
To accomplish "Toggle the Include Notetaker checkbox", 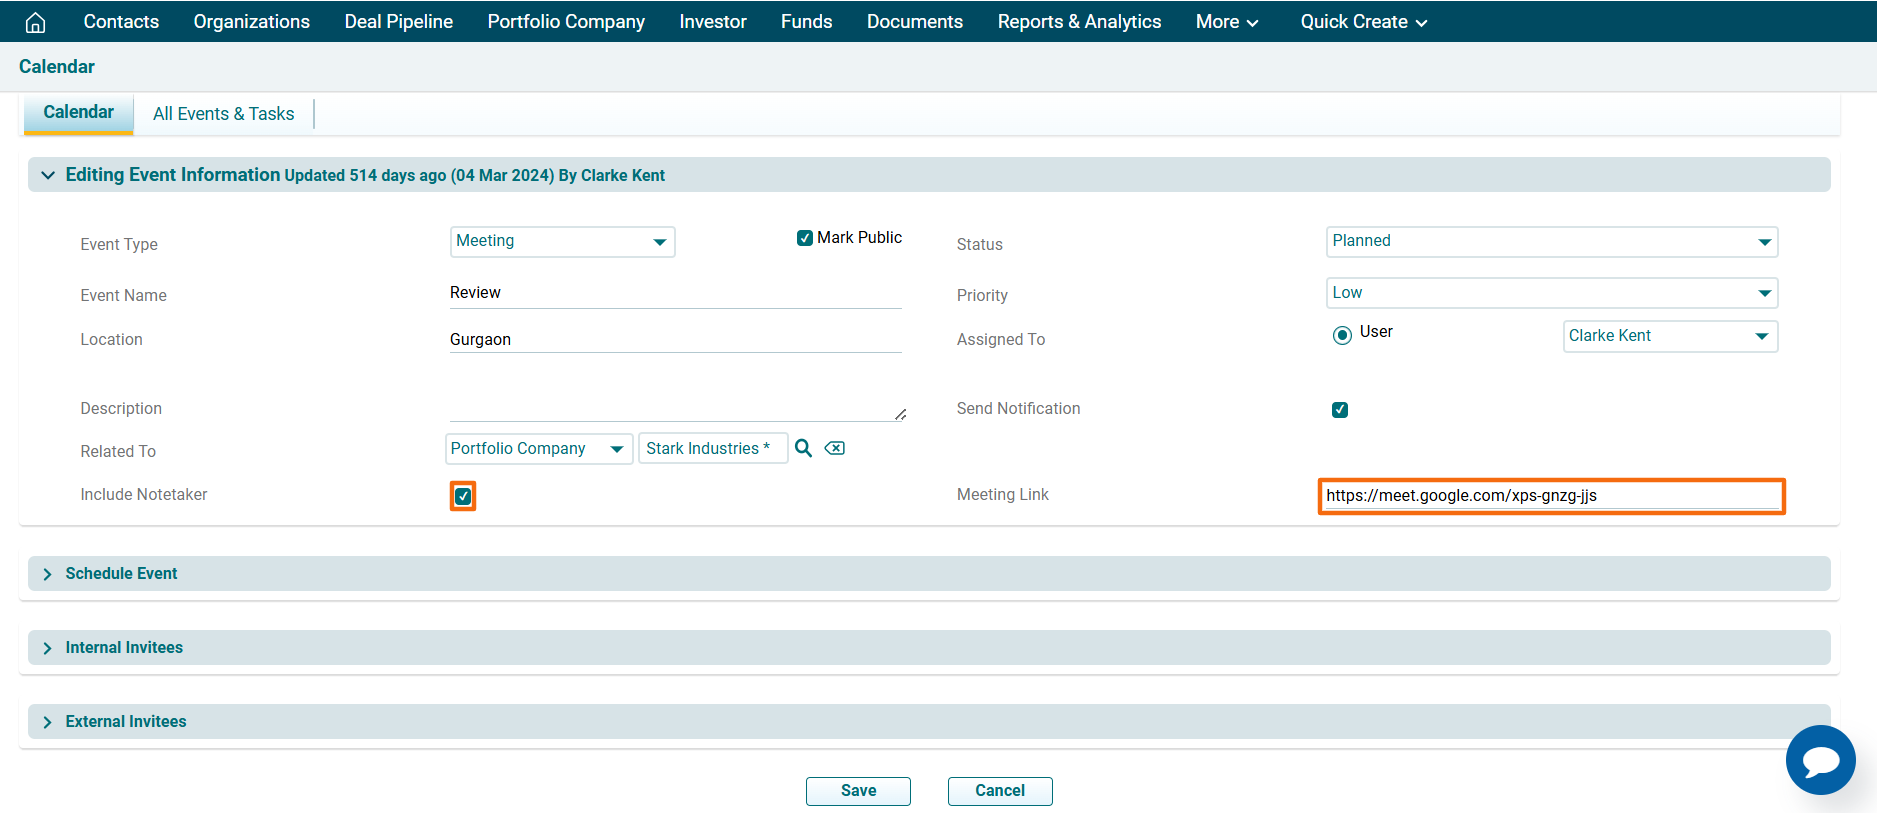I will point(463,496).
